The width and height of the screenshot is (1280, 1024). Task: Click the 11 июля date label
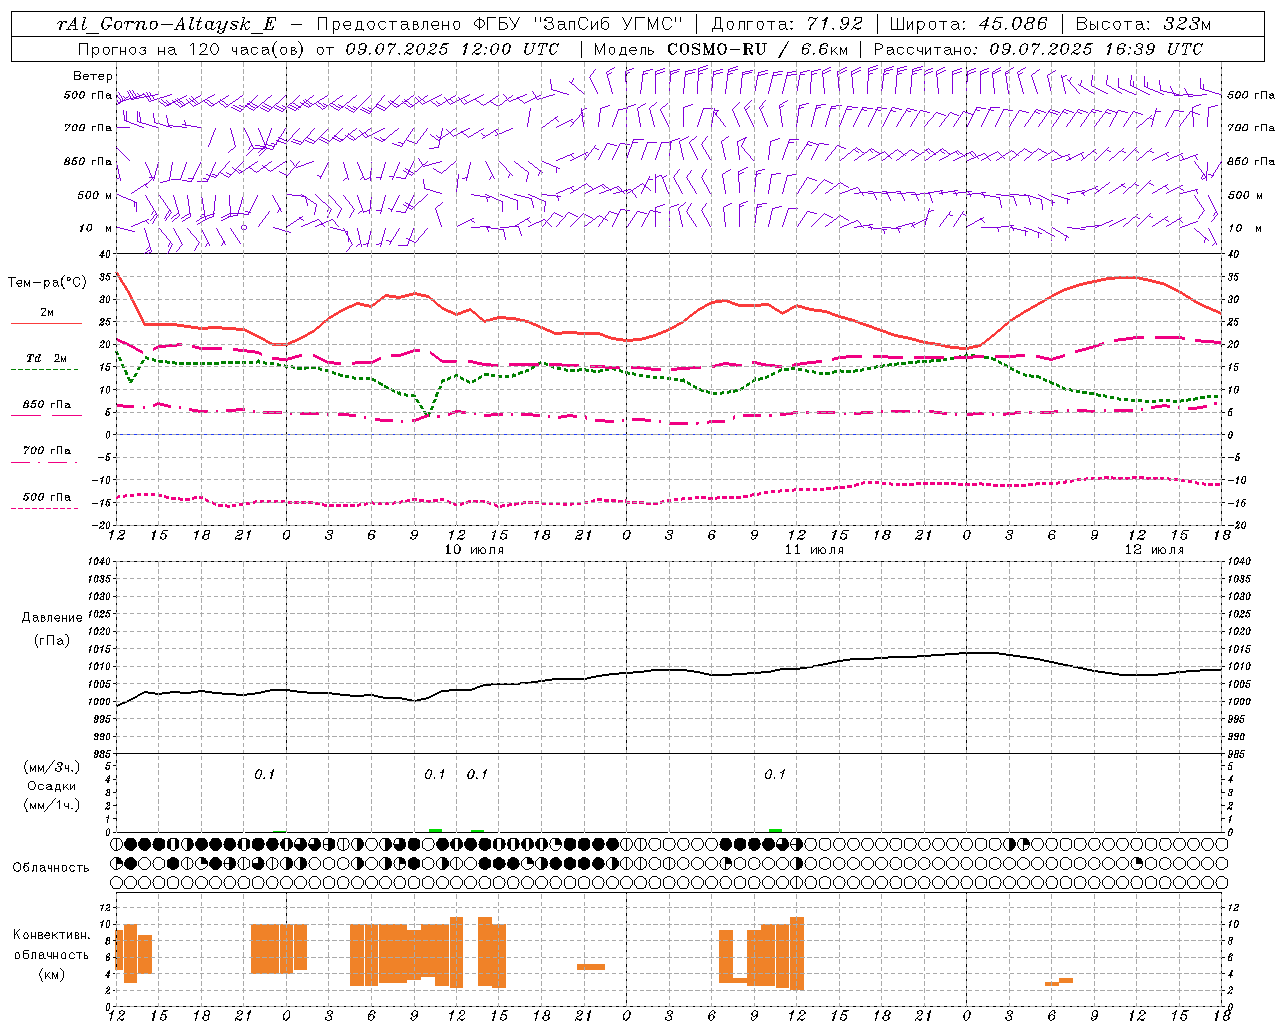click(814, 550)
